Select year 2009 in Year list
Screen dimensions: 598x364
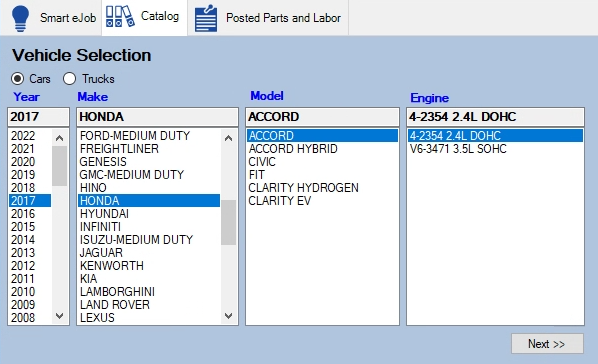pyautogui.click(x=30, y=304)
